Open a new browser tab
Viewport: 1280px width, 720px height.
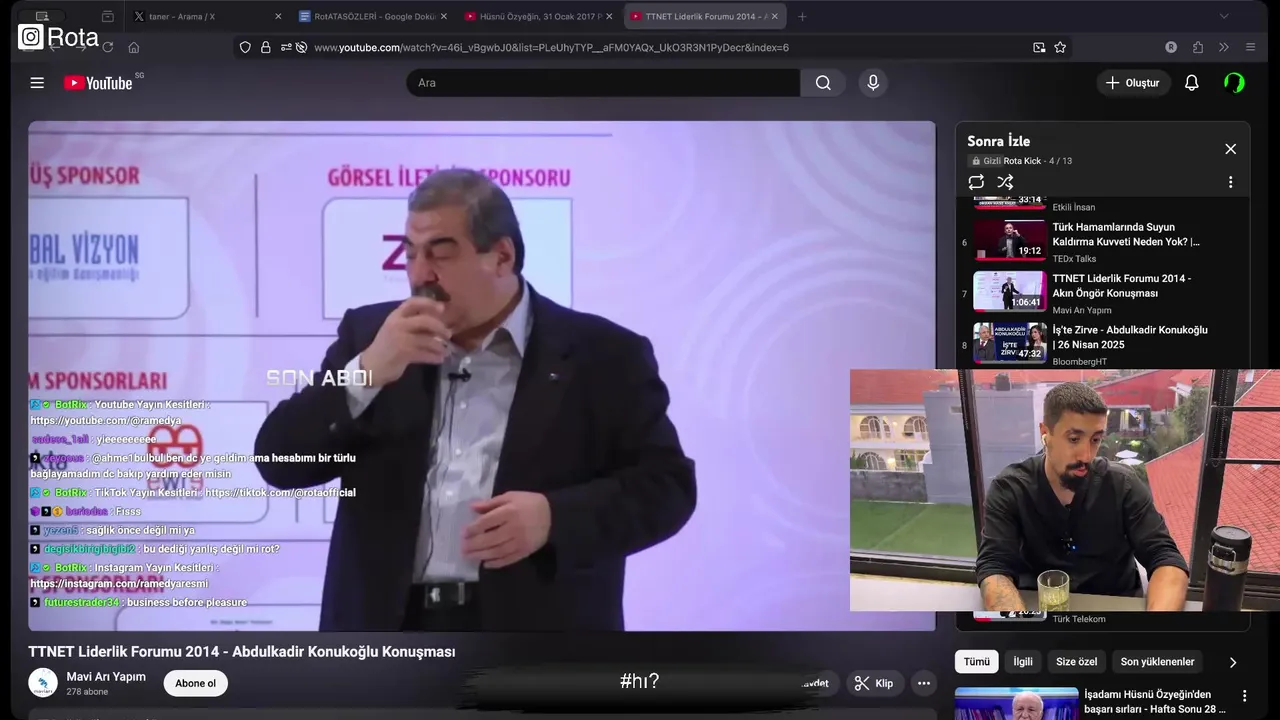(x=802, y=17)
